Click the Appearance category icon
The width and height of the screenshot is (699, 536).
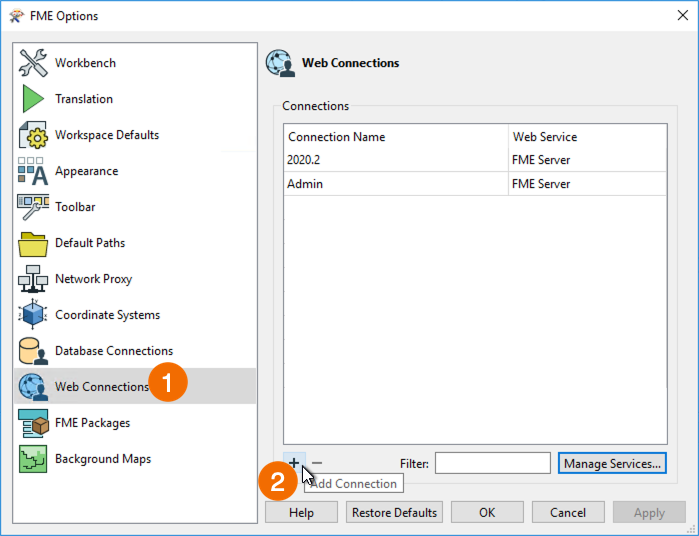33,171
